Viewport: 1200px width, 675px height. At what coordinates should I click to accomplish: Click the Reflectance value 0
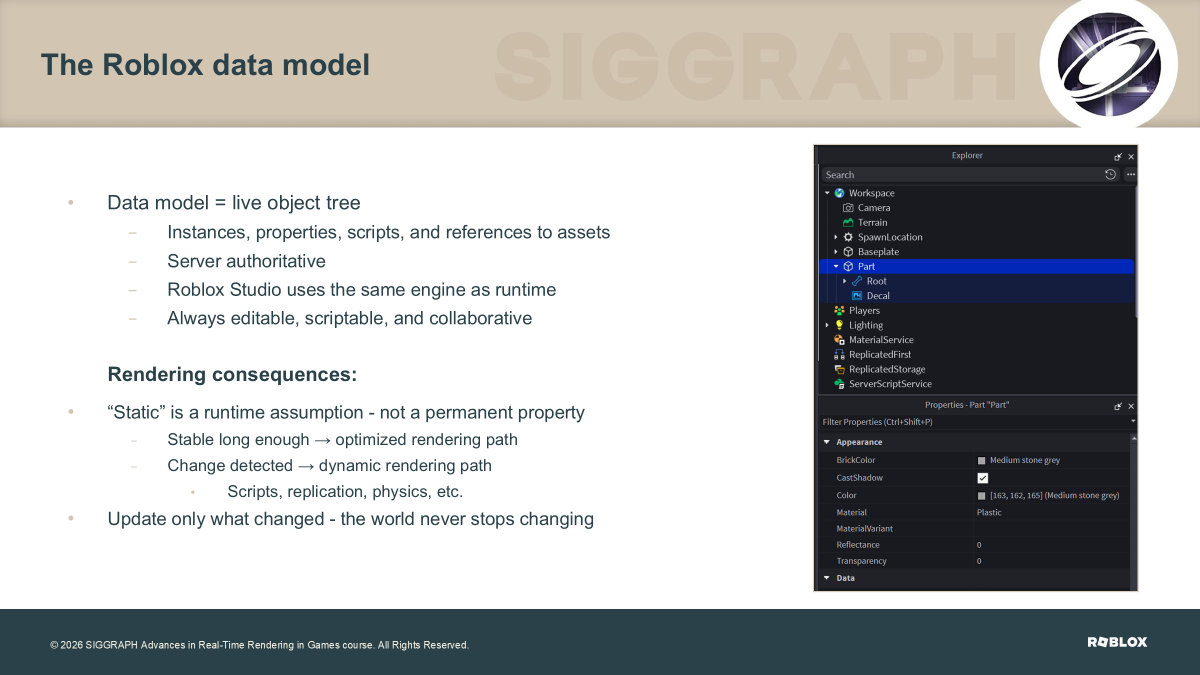click(979, 545)
